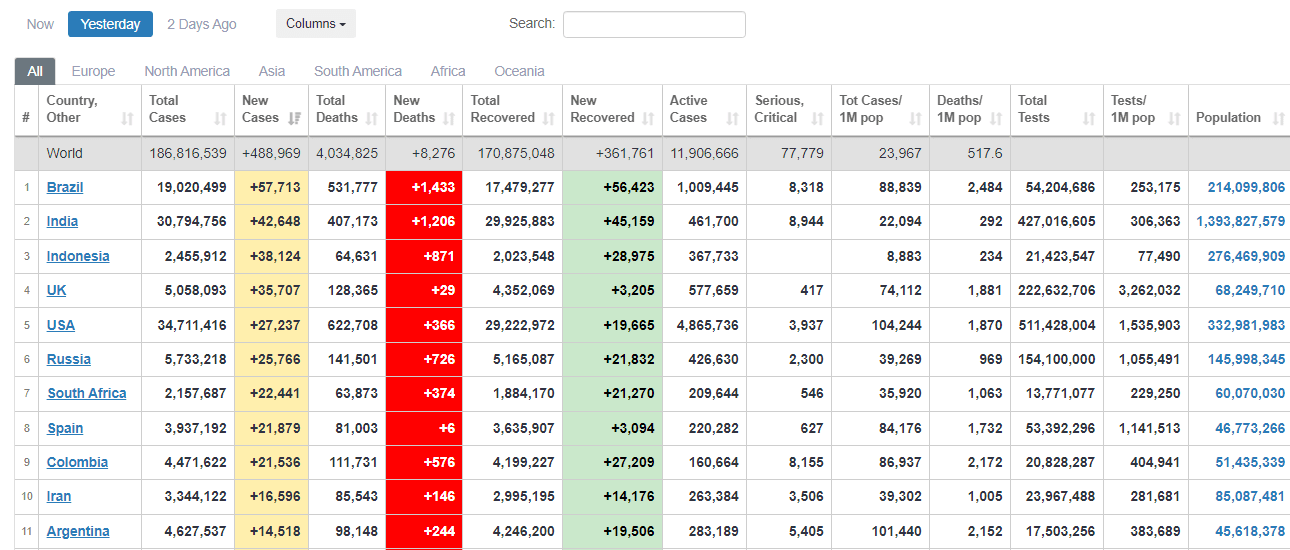Click sort icon in New Cases header

(x=294, y=119)
